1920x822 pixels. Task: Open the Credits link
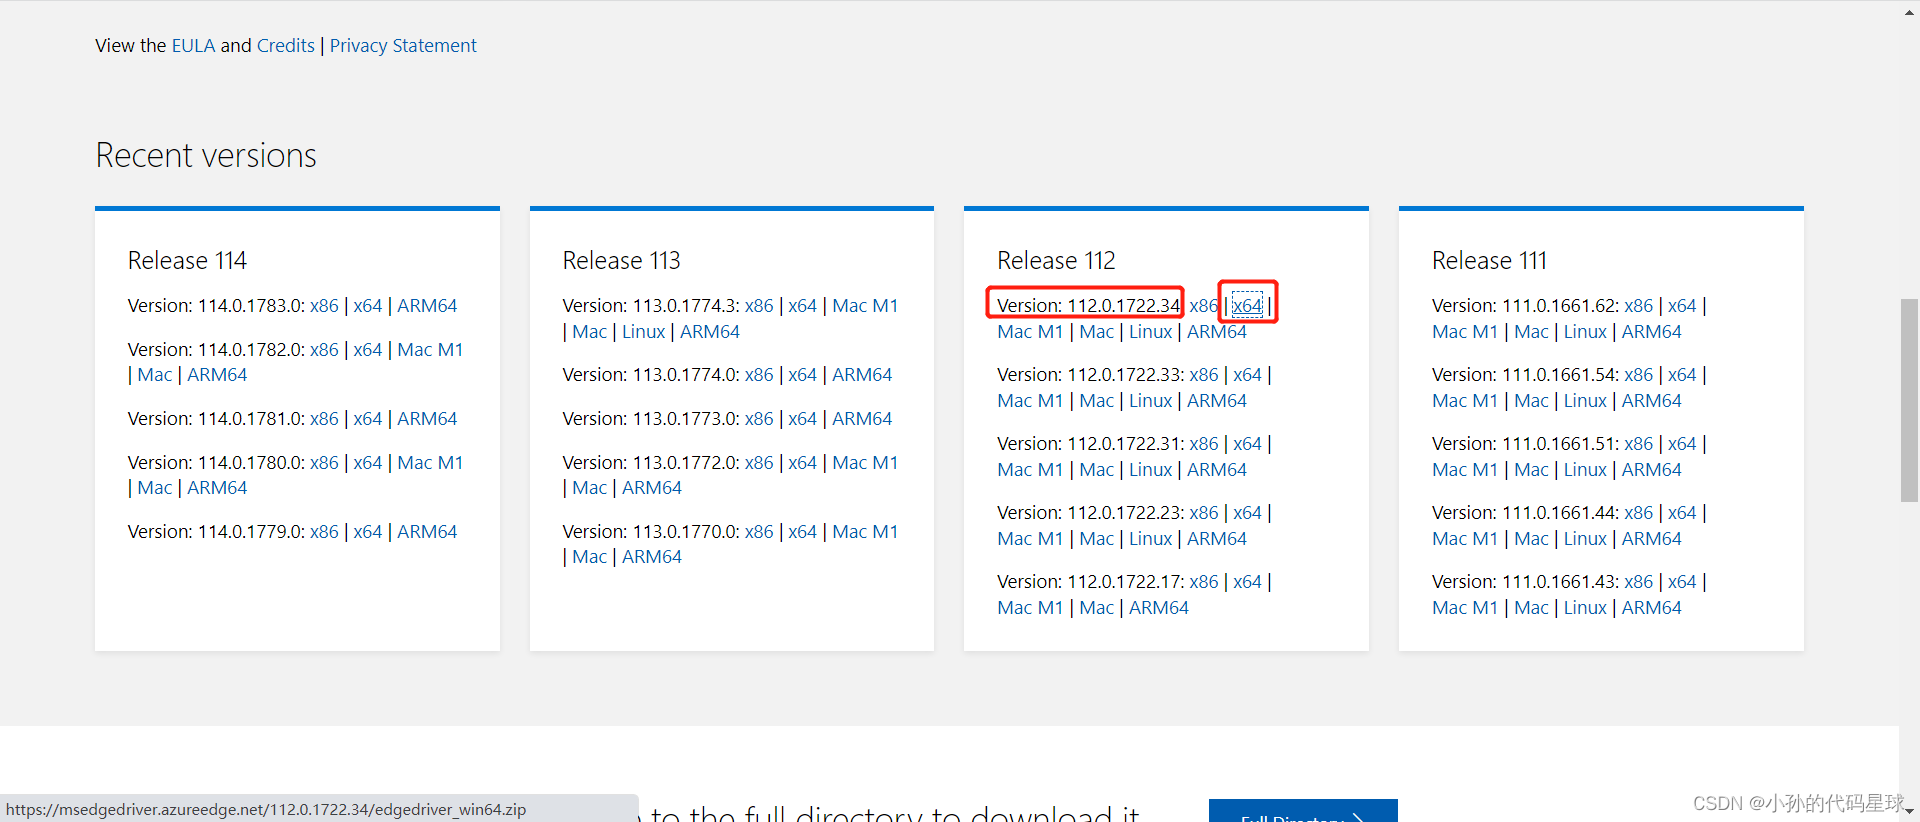[286, 46]
